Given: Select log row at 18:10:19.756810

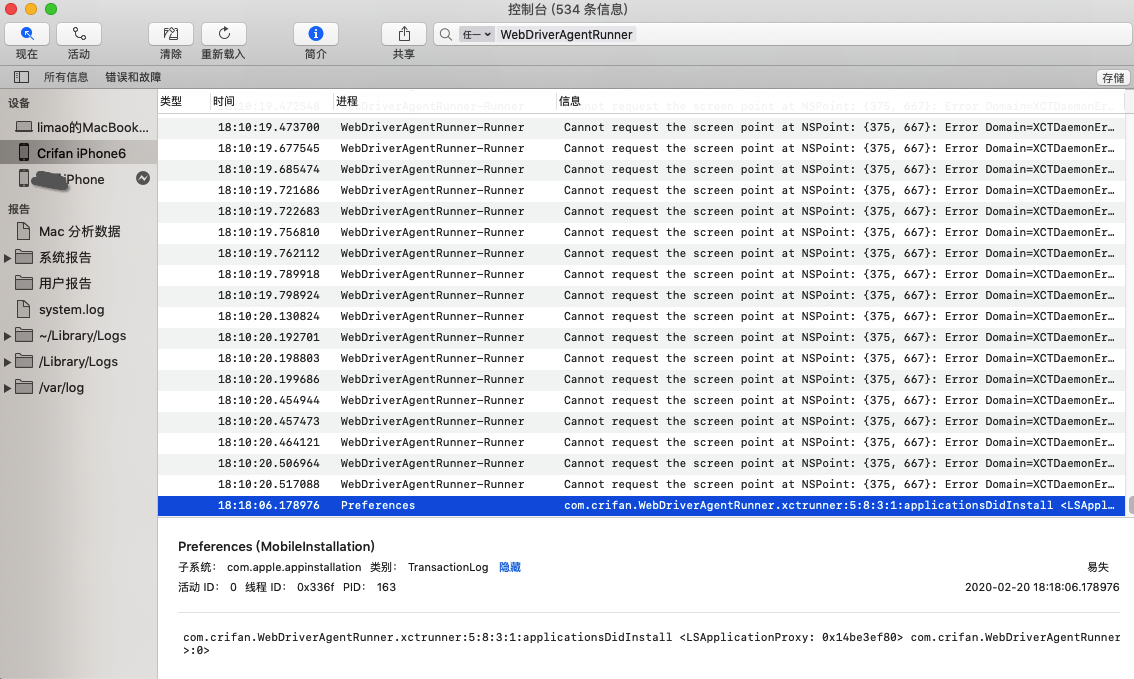Looking at the screenshot, I should (x=641, y=232).
